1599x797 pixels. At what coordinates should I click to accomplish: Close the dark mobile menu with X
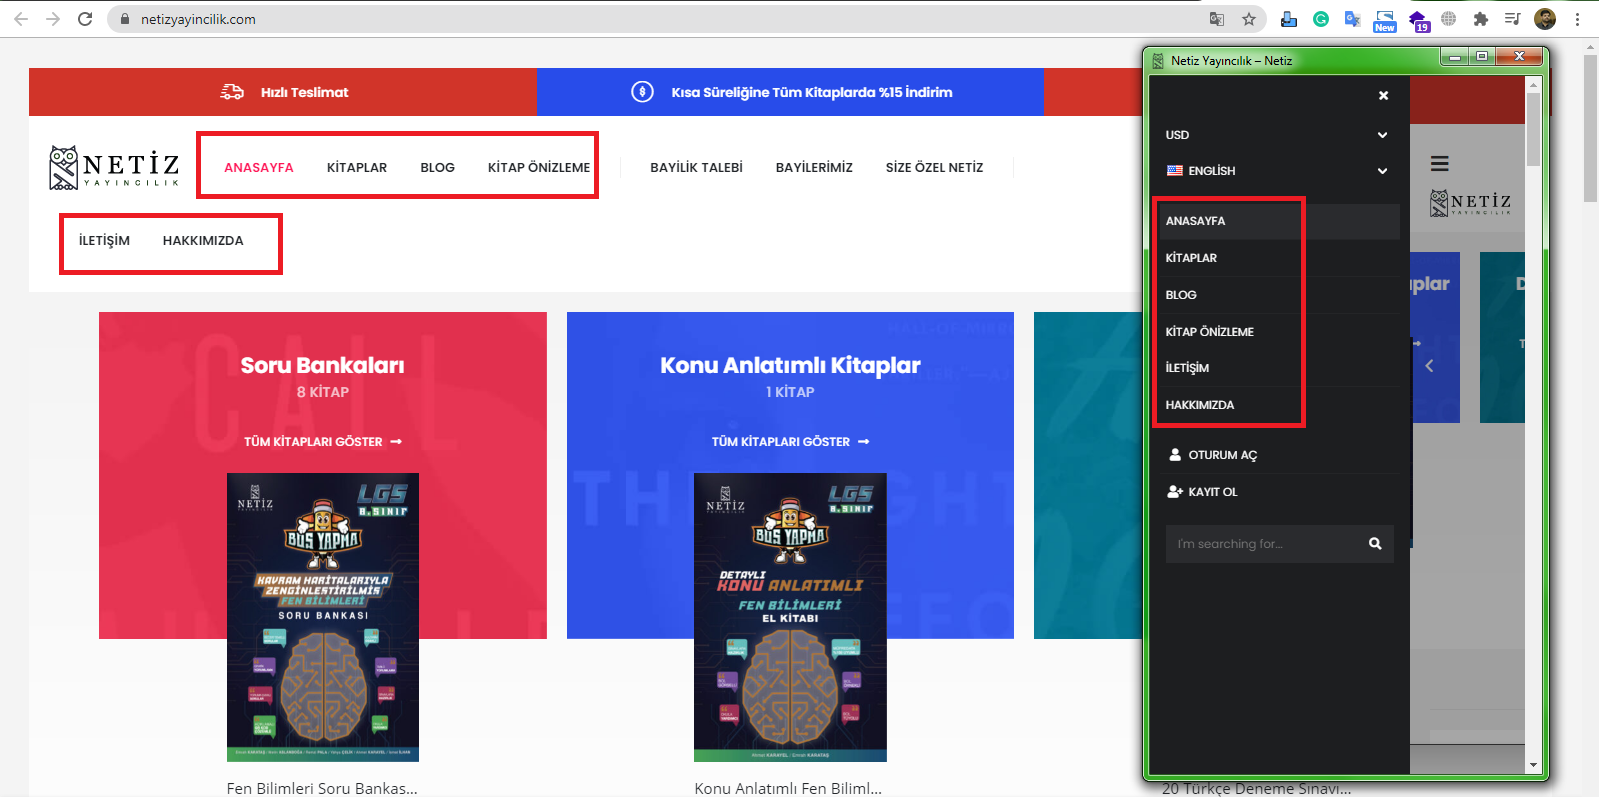pyautogui.click(x=1384, y=95)
